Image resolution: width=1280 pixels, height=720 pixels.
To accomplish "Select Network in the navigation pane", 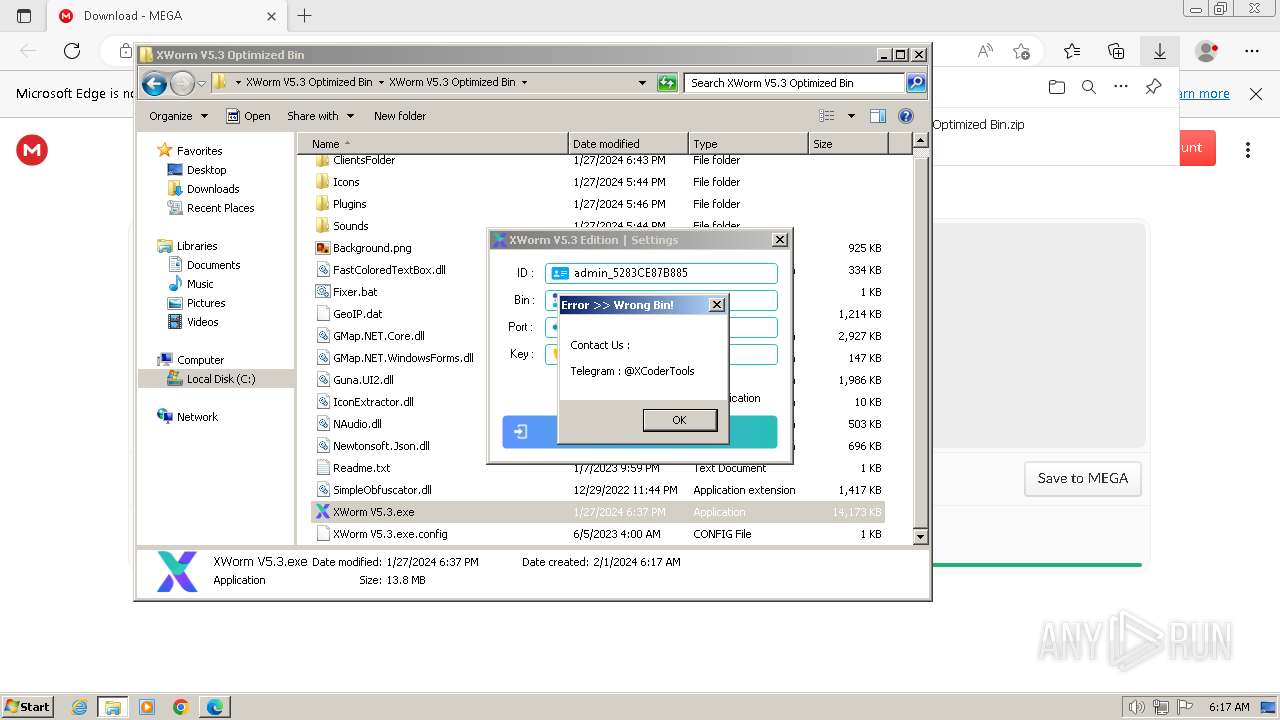I will pyautogui.click(x=197, y=417).
